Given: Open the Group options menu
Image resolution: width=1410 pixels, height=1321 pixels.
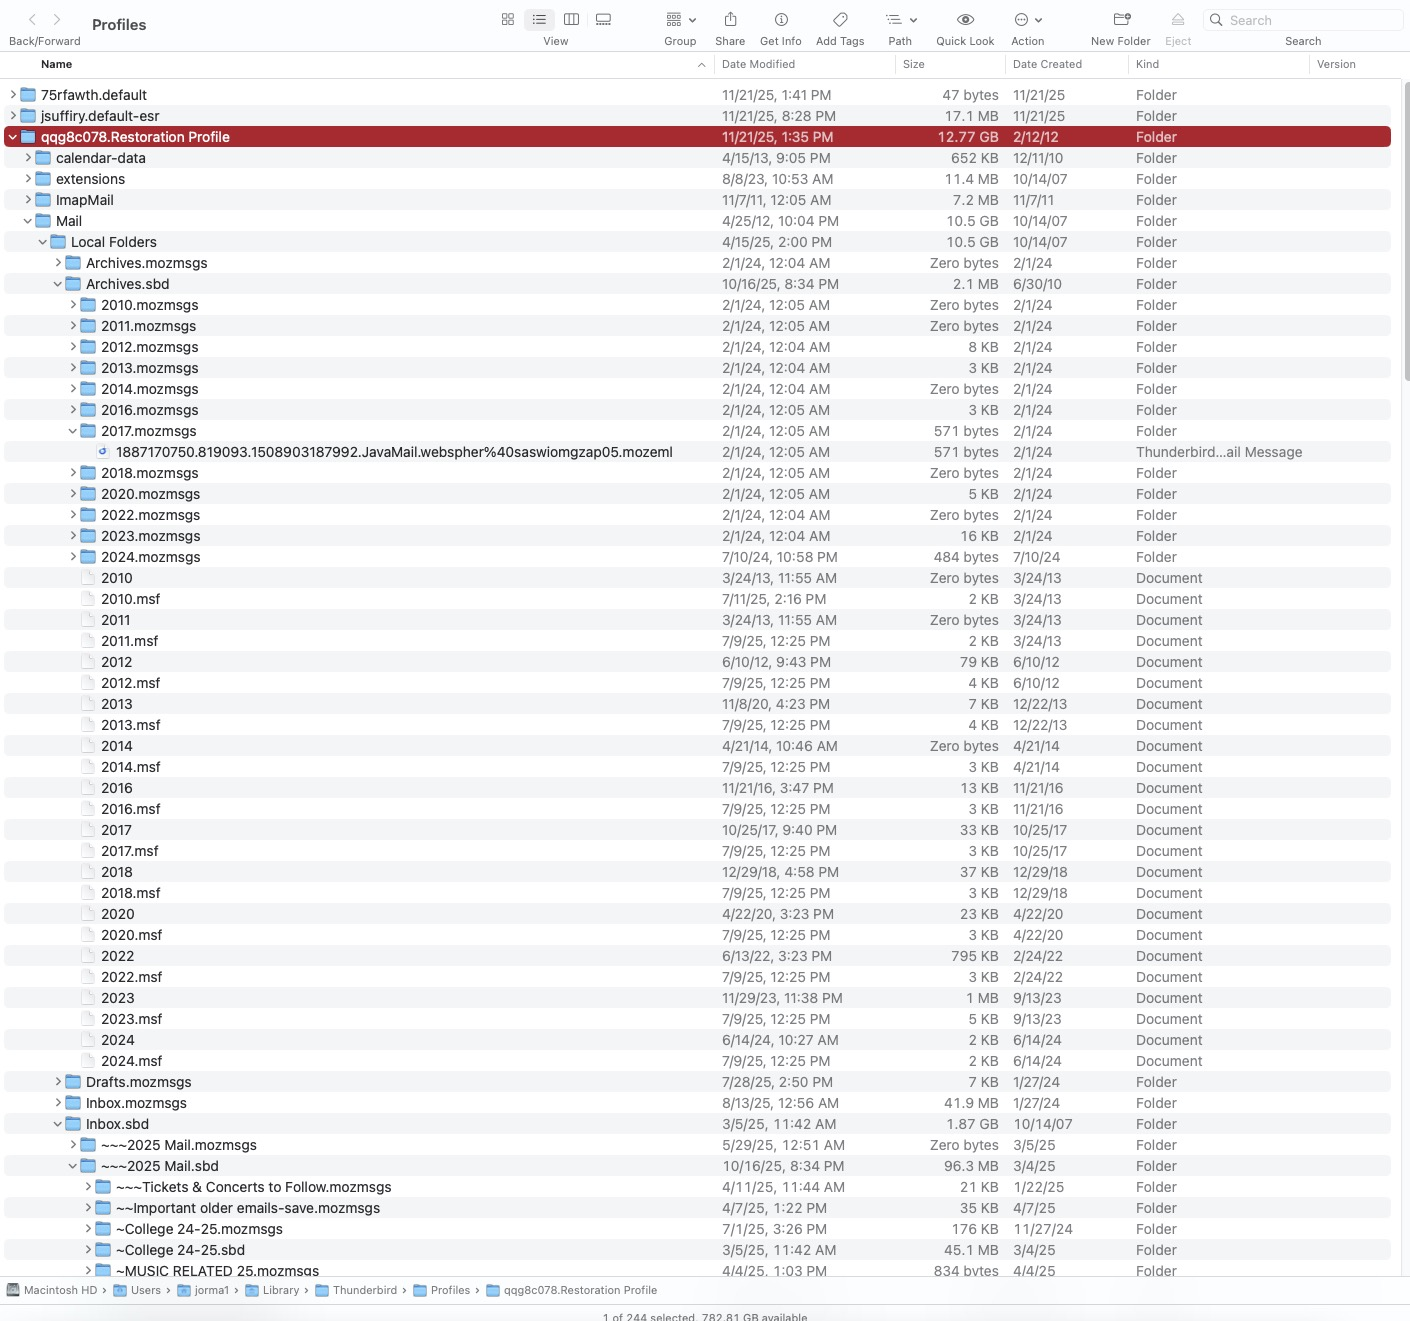Looking at the screenshot, I should pos(680,19).
